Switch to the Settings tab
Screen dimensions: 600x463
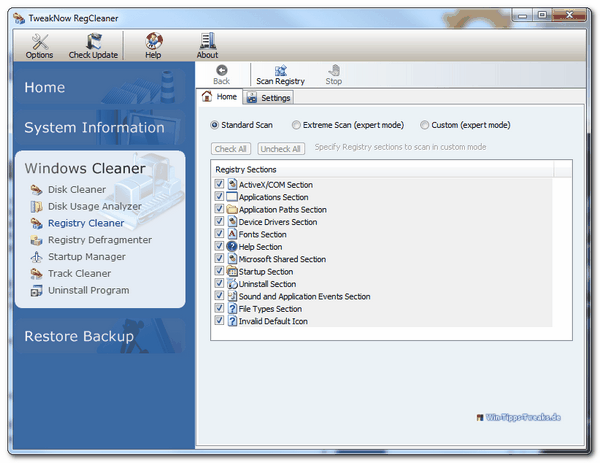(x=269, y=98)
